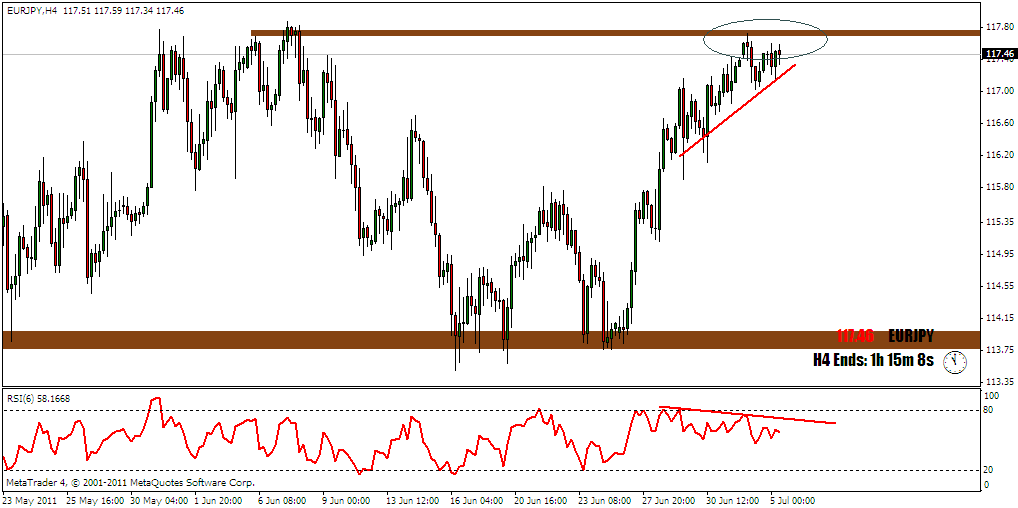Screen dimensions: 1018x508
Task: Click the 113.75 price axis label
Action: point(1000,349)
